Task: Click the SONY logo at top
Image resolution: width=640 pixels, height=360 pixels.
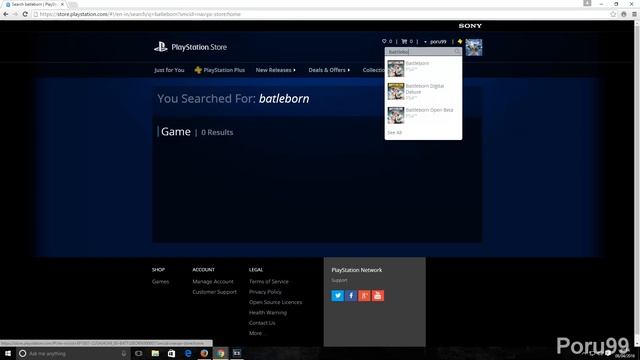Action: 470,26
